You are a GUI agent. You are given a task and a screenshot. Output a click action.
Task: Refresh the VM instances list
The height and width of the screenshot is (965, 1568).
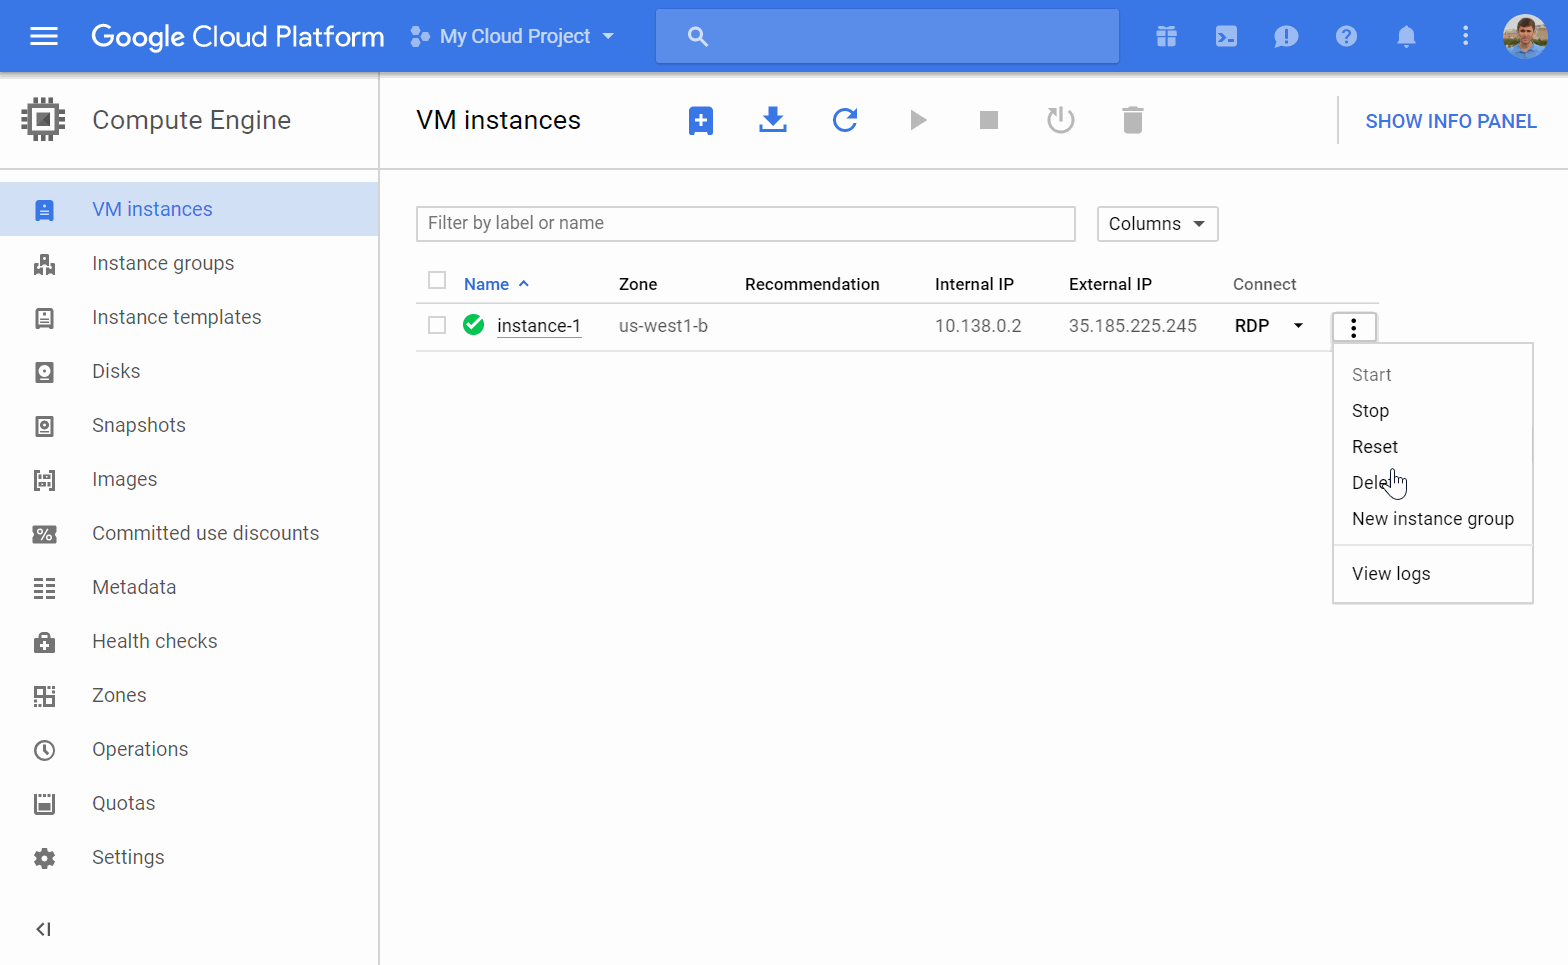point(845,120)
